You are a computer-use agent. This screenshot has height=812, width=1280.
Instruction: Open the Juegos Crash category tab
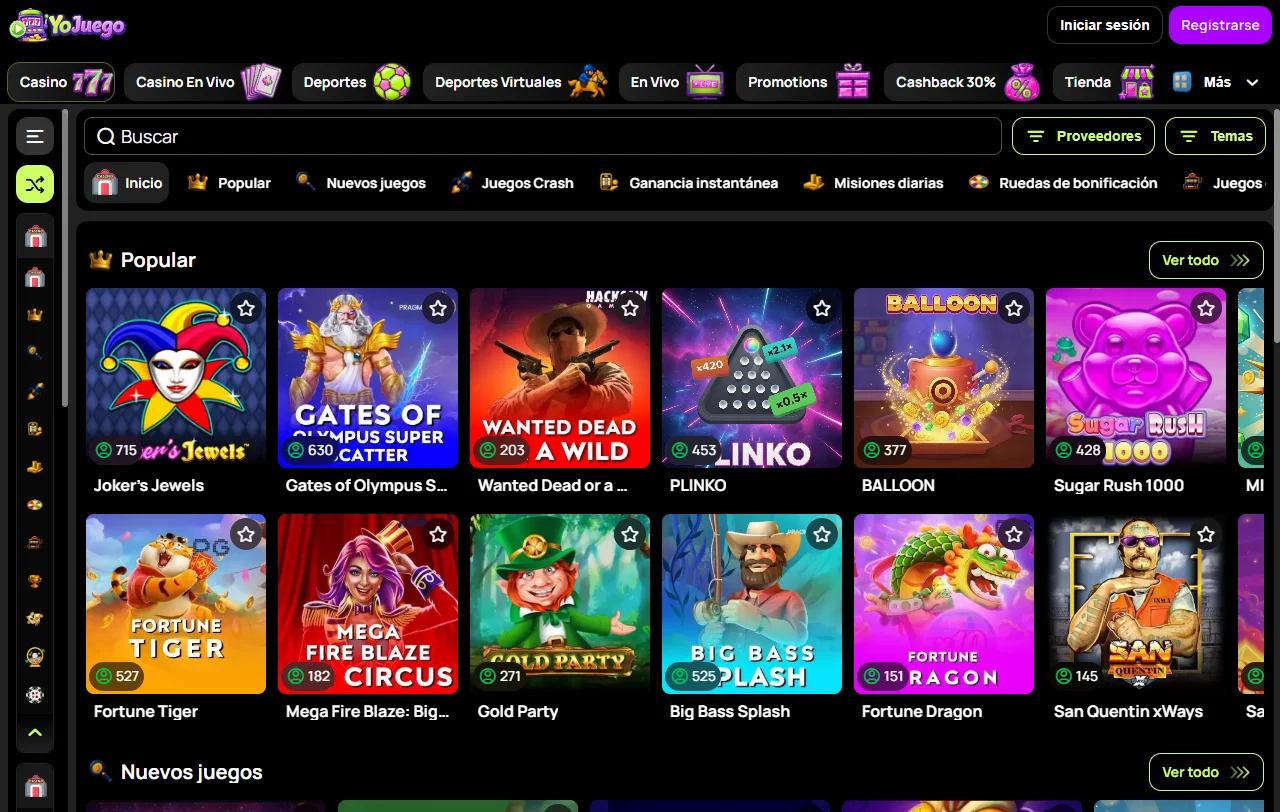512,183
